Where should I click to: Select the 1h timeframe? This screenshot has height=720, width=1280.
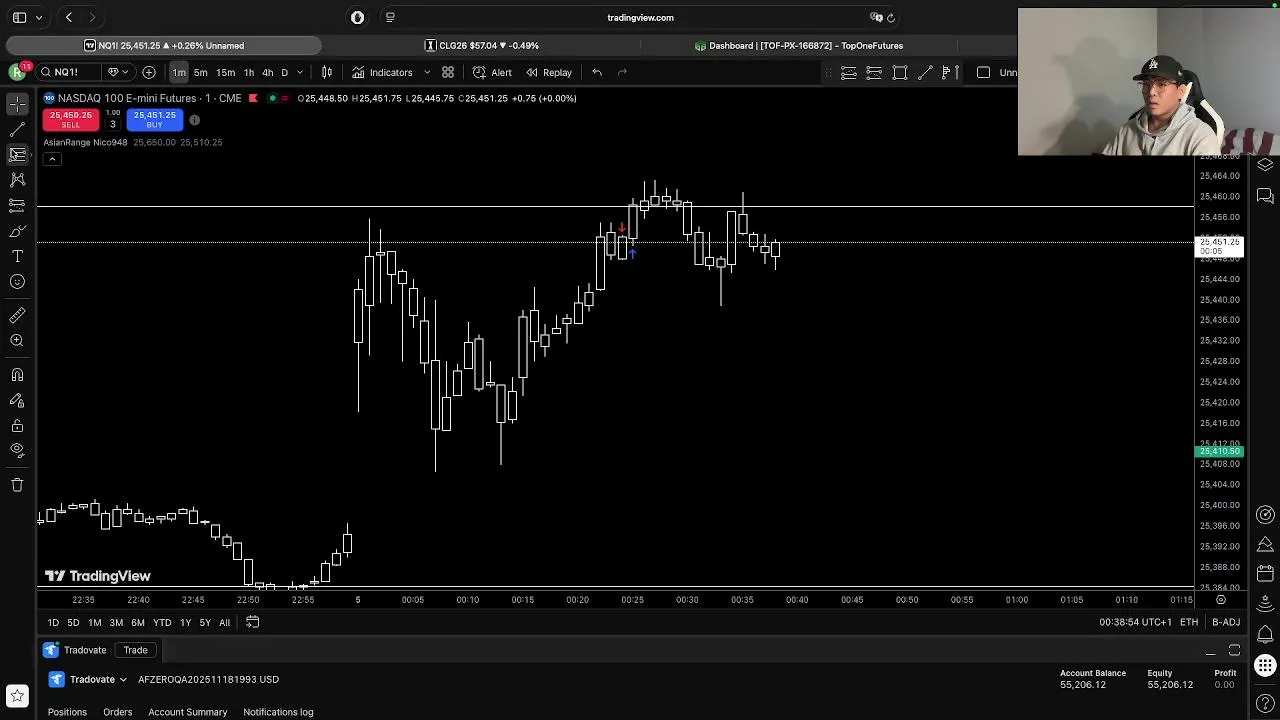tap(249, 72)
